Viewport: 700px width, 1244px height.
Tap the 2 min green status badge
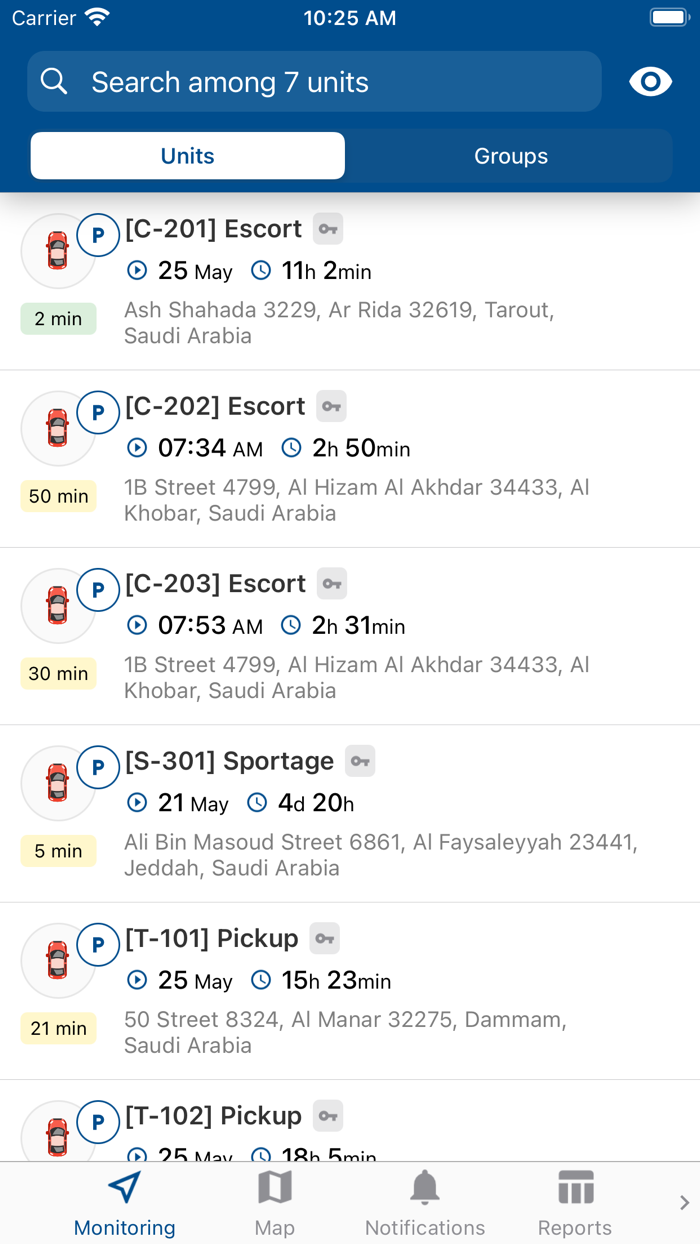(x=58, y=319)
